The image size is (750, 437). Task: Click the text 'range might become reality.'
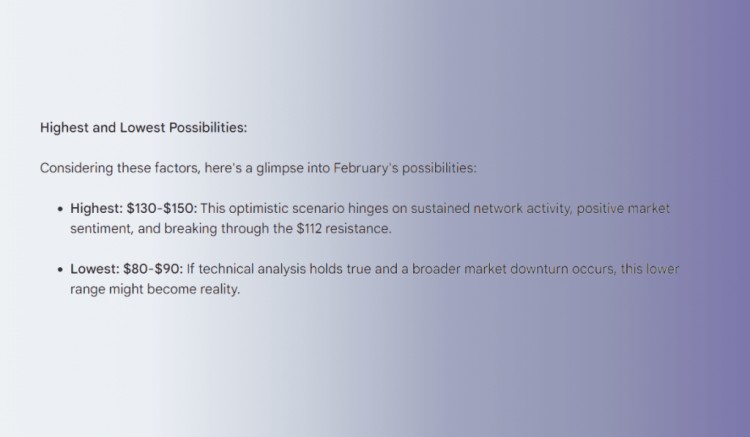(x=155, y=289)
